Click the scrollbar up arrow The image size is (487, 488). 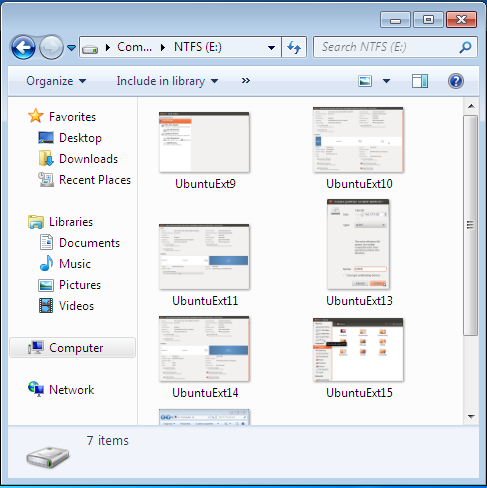pos(471,106)
